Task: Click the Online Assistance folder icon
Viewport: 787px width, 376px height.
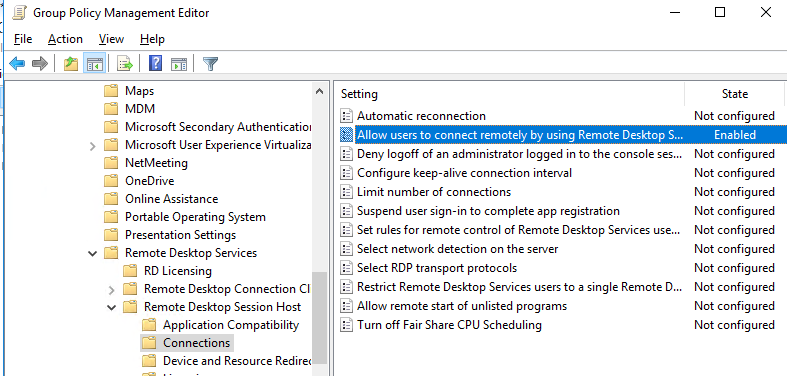Action: coord(110,199)
